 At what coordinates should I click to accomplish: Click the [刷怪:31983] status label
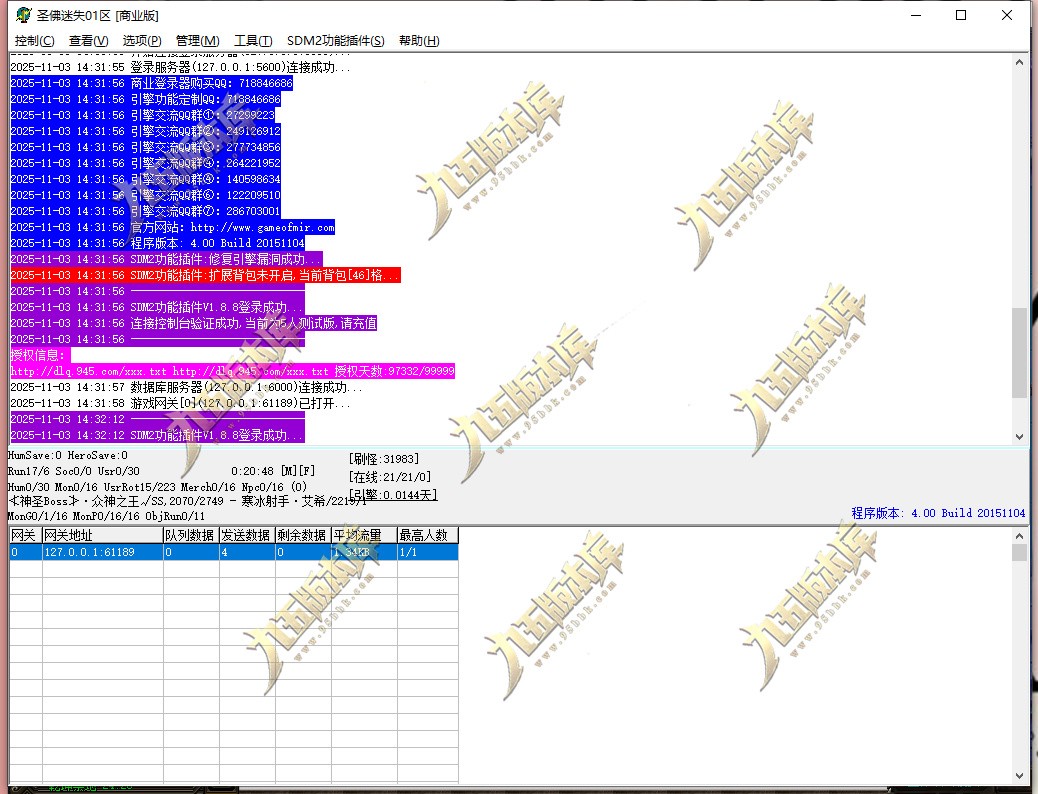[x=384, y=459]
